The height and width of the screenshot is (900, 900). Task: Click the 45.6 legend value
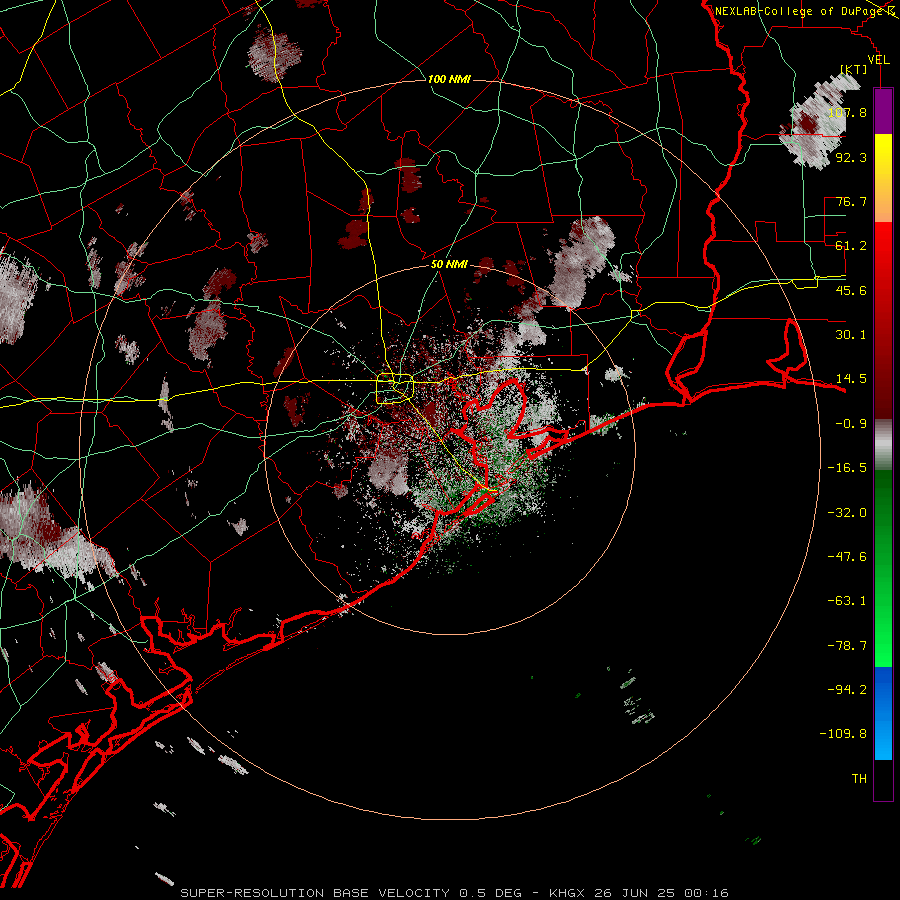tap(851, 290)
